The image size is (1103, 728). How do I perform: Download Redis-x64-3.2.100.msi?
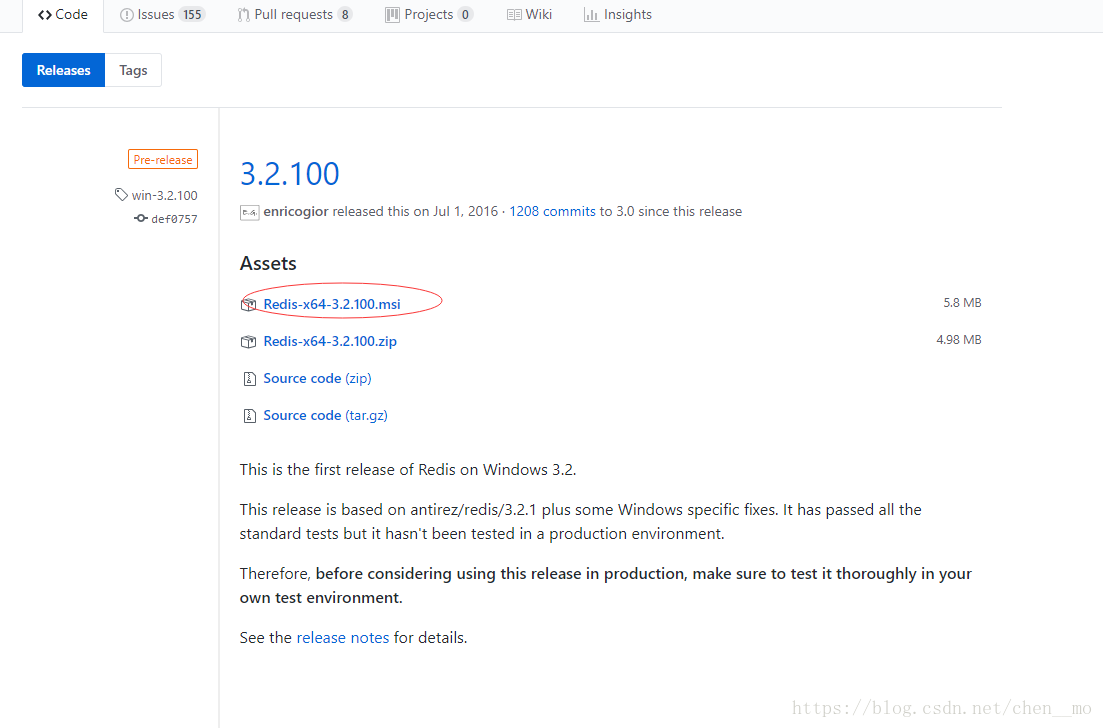pyautogui.click(x=332, y=305)
